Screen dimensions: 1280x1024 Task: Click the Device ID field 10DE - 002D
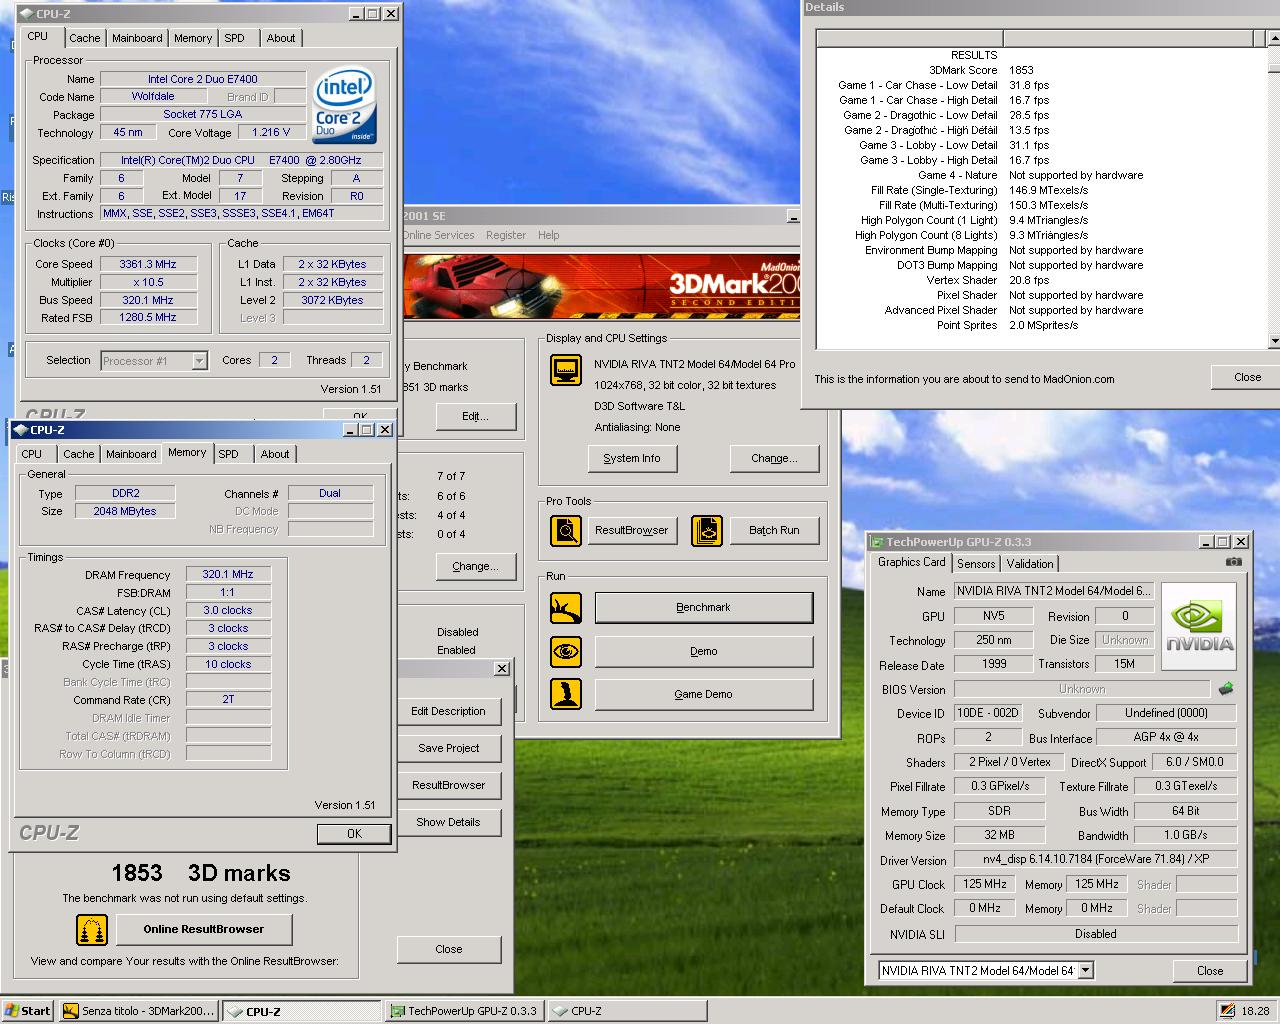987,713
